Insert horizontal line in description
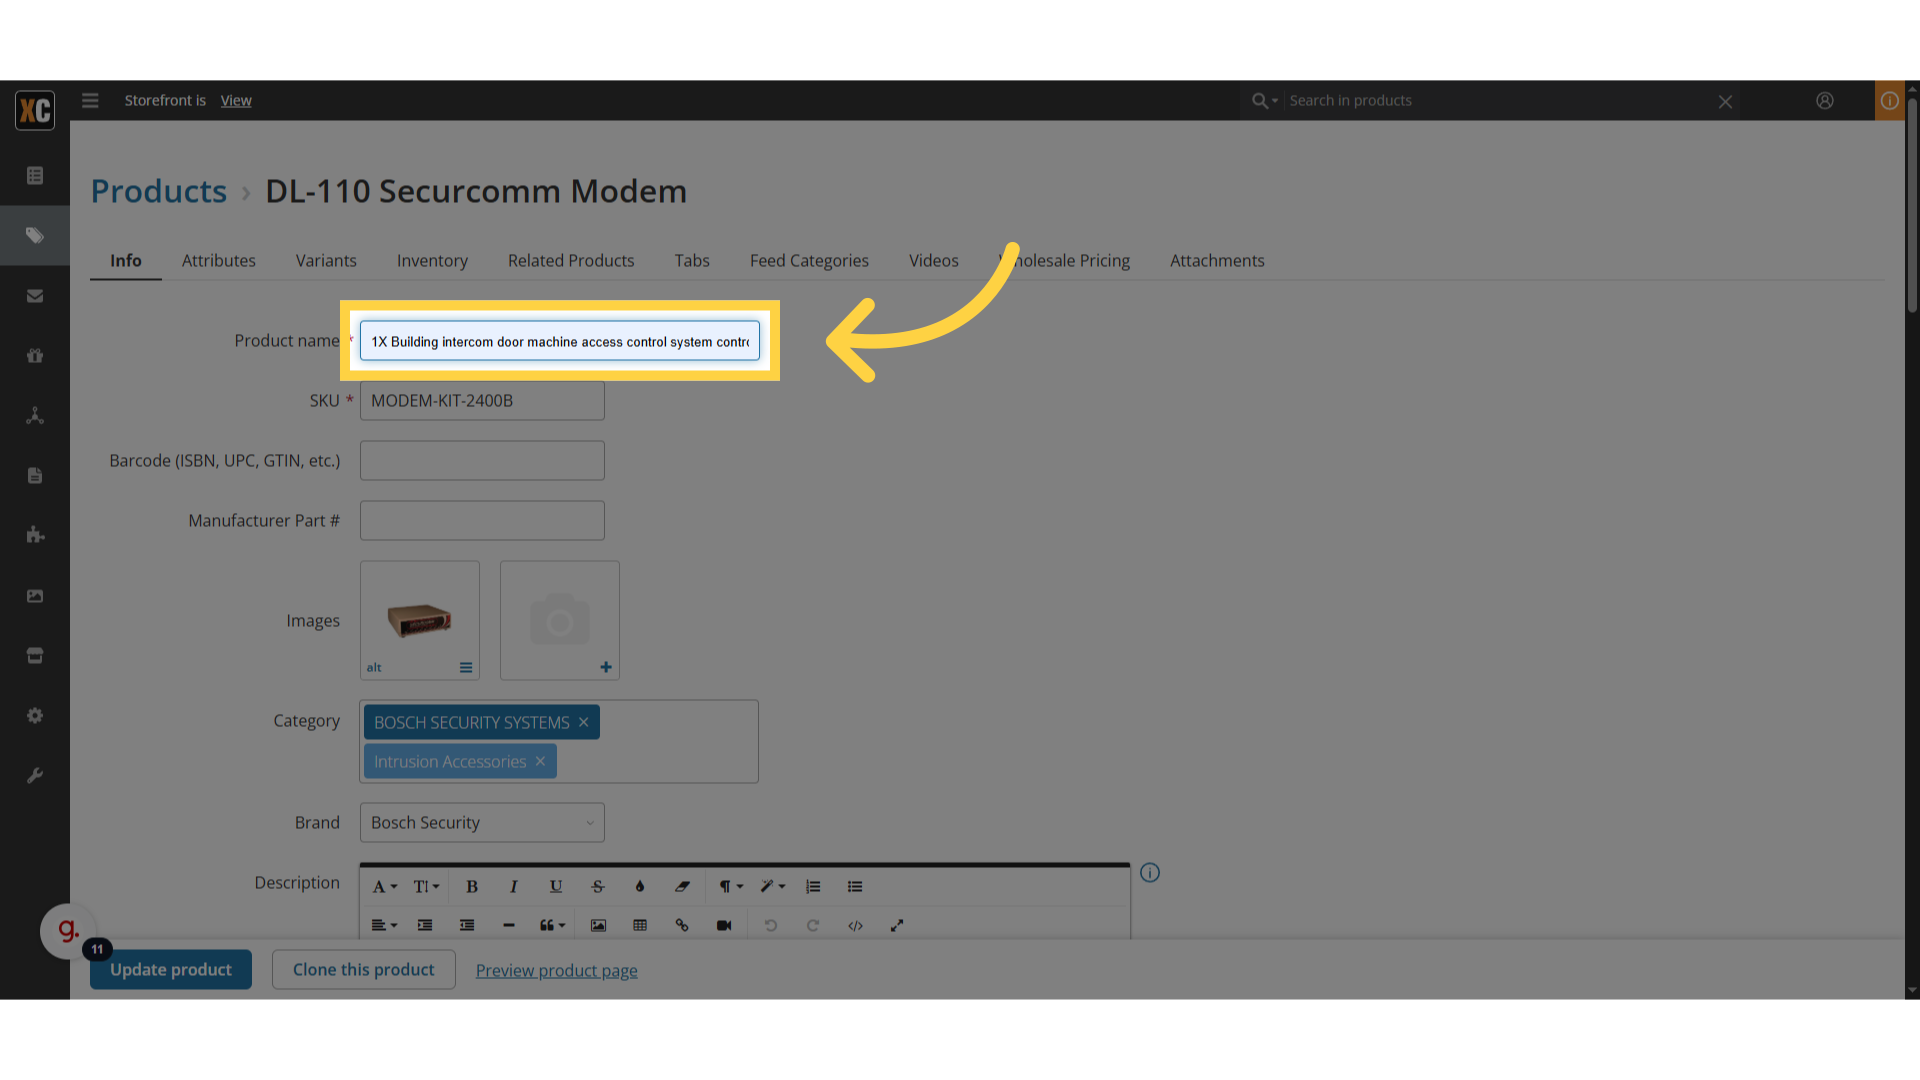Image resolution: width=1920 pixels, height=1080 pixels. (509, 926)
